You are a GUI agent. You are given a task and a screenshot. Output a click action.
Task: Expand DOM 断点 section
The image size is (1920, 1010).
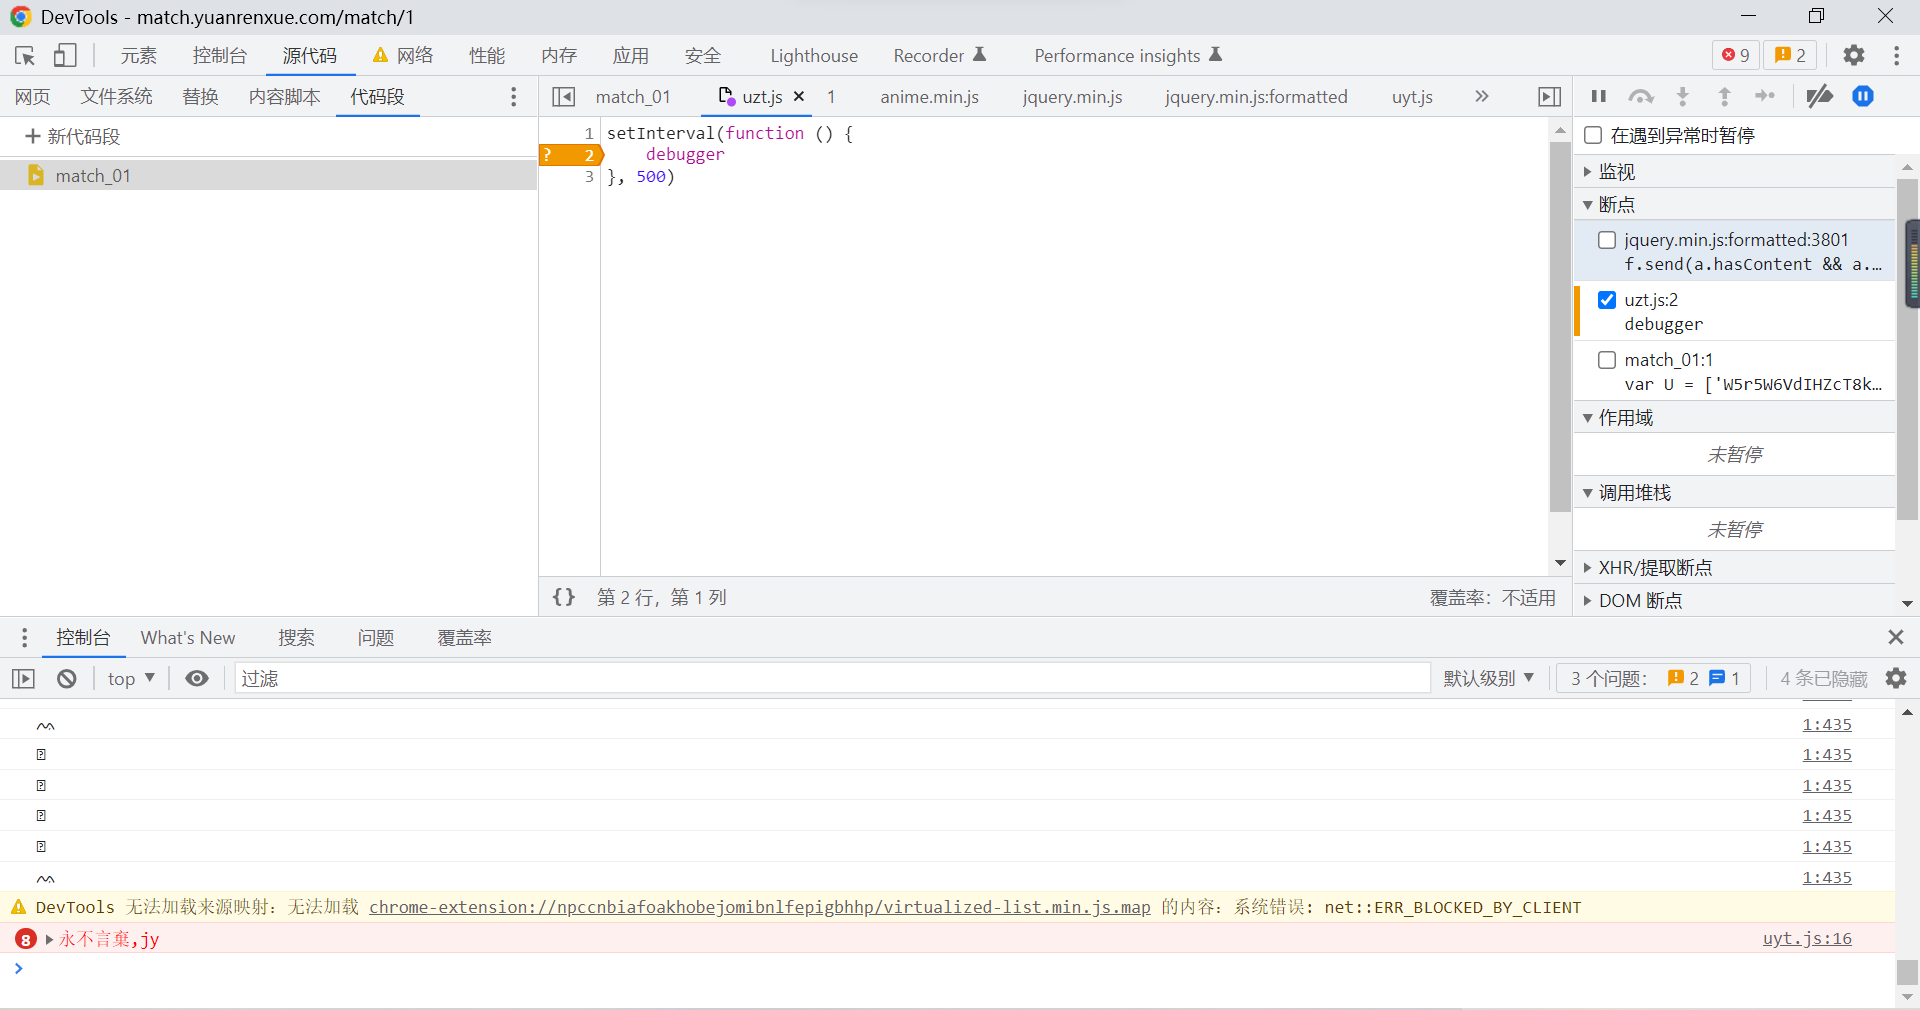[1735, 601]
